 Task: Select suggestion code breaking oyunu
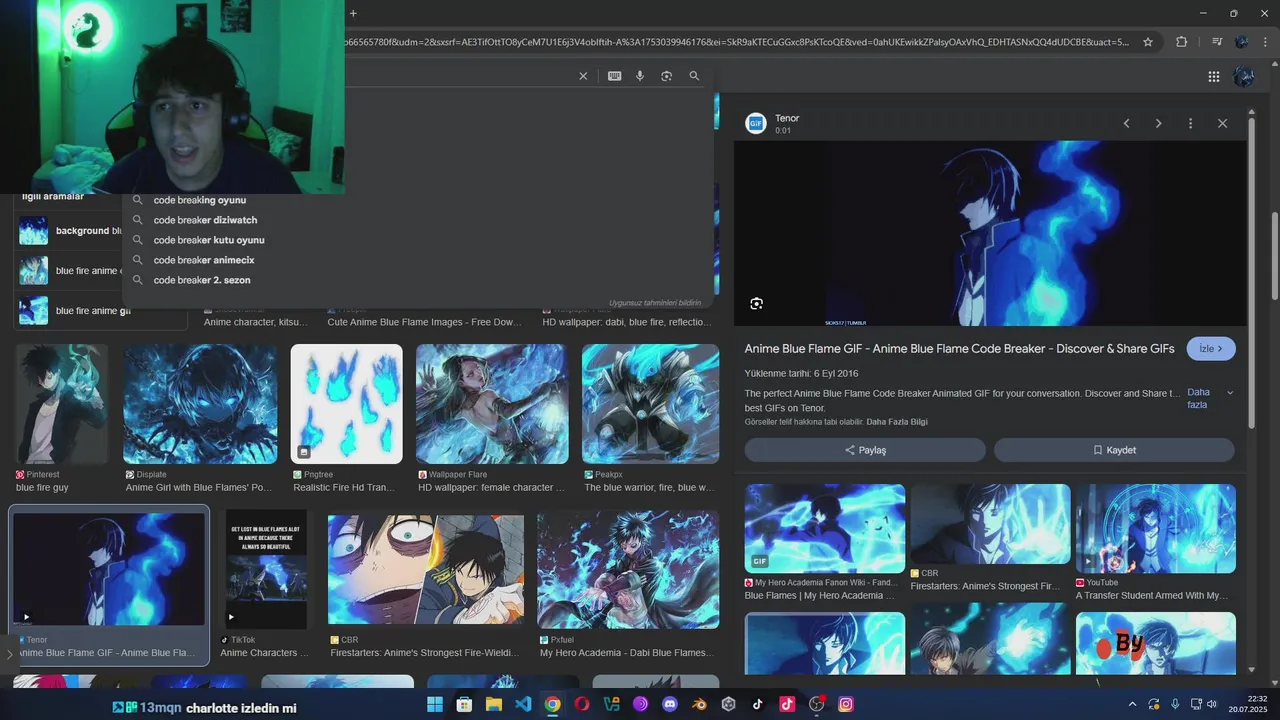click(200, 200)
